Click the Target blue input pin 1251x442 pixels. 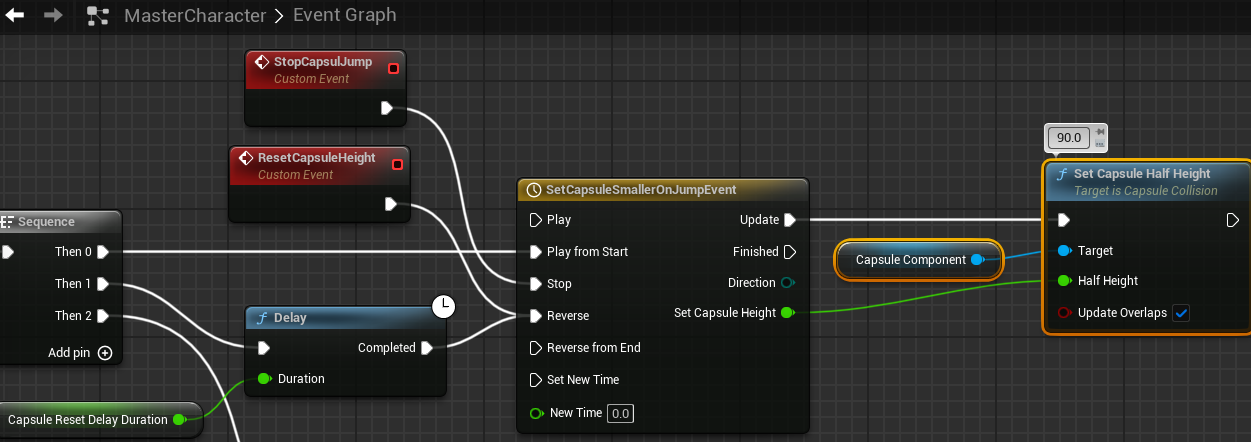1064,251
